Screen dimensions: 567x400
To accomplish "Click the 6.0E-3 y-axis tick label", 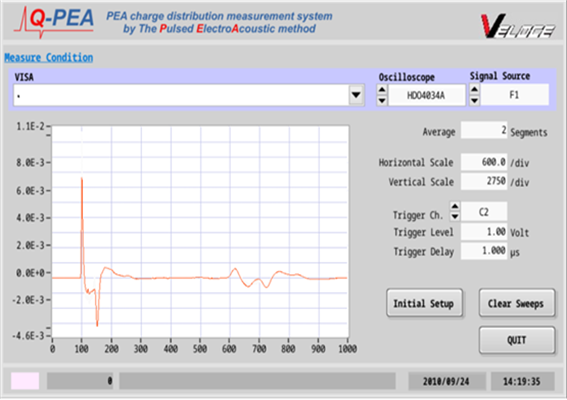I will tap(30, 191).
